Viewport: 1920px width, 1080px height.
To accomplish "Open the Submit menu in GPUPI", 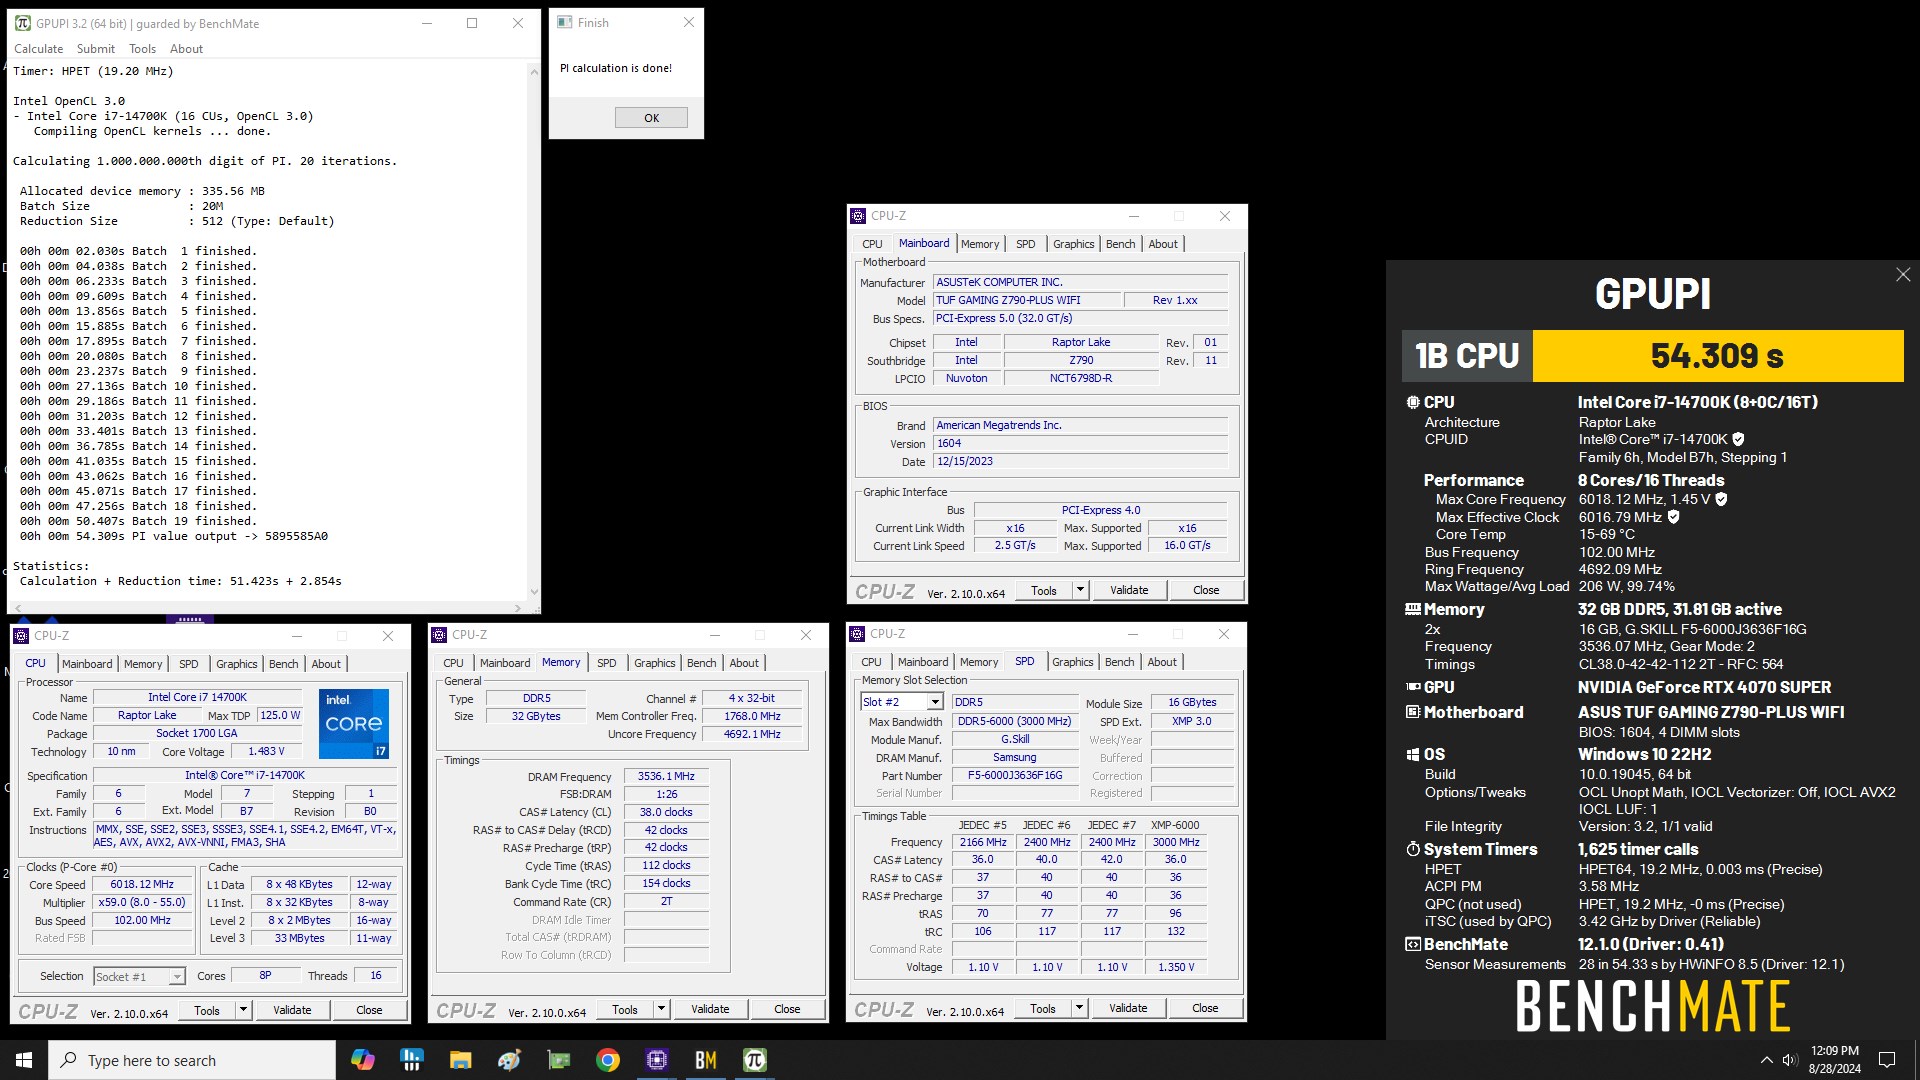I will [x=95, y=48].
